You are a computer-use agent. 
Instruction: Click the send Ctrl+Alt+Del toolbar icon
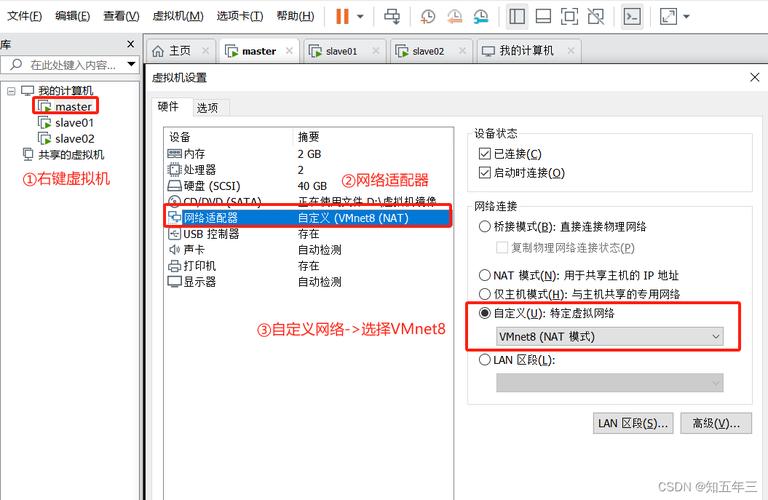[x=392, y=16]
